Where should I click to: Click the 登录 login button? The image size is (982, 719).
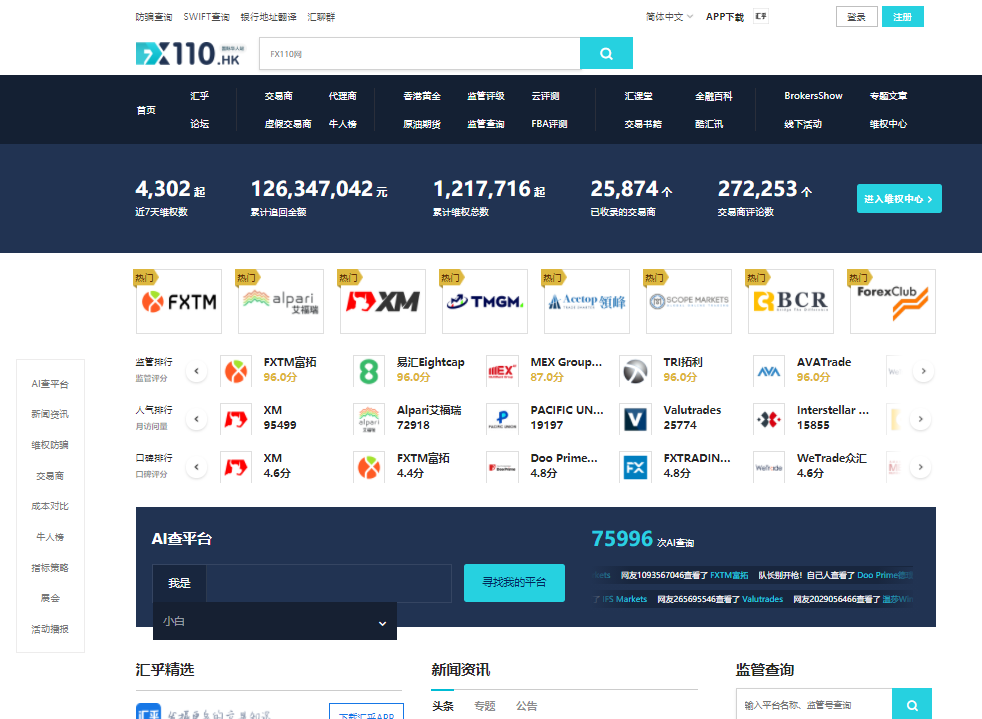tap(857, 17)
